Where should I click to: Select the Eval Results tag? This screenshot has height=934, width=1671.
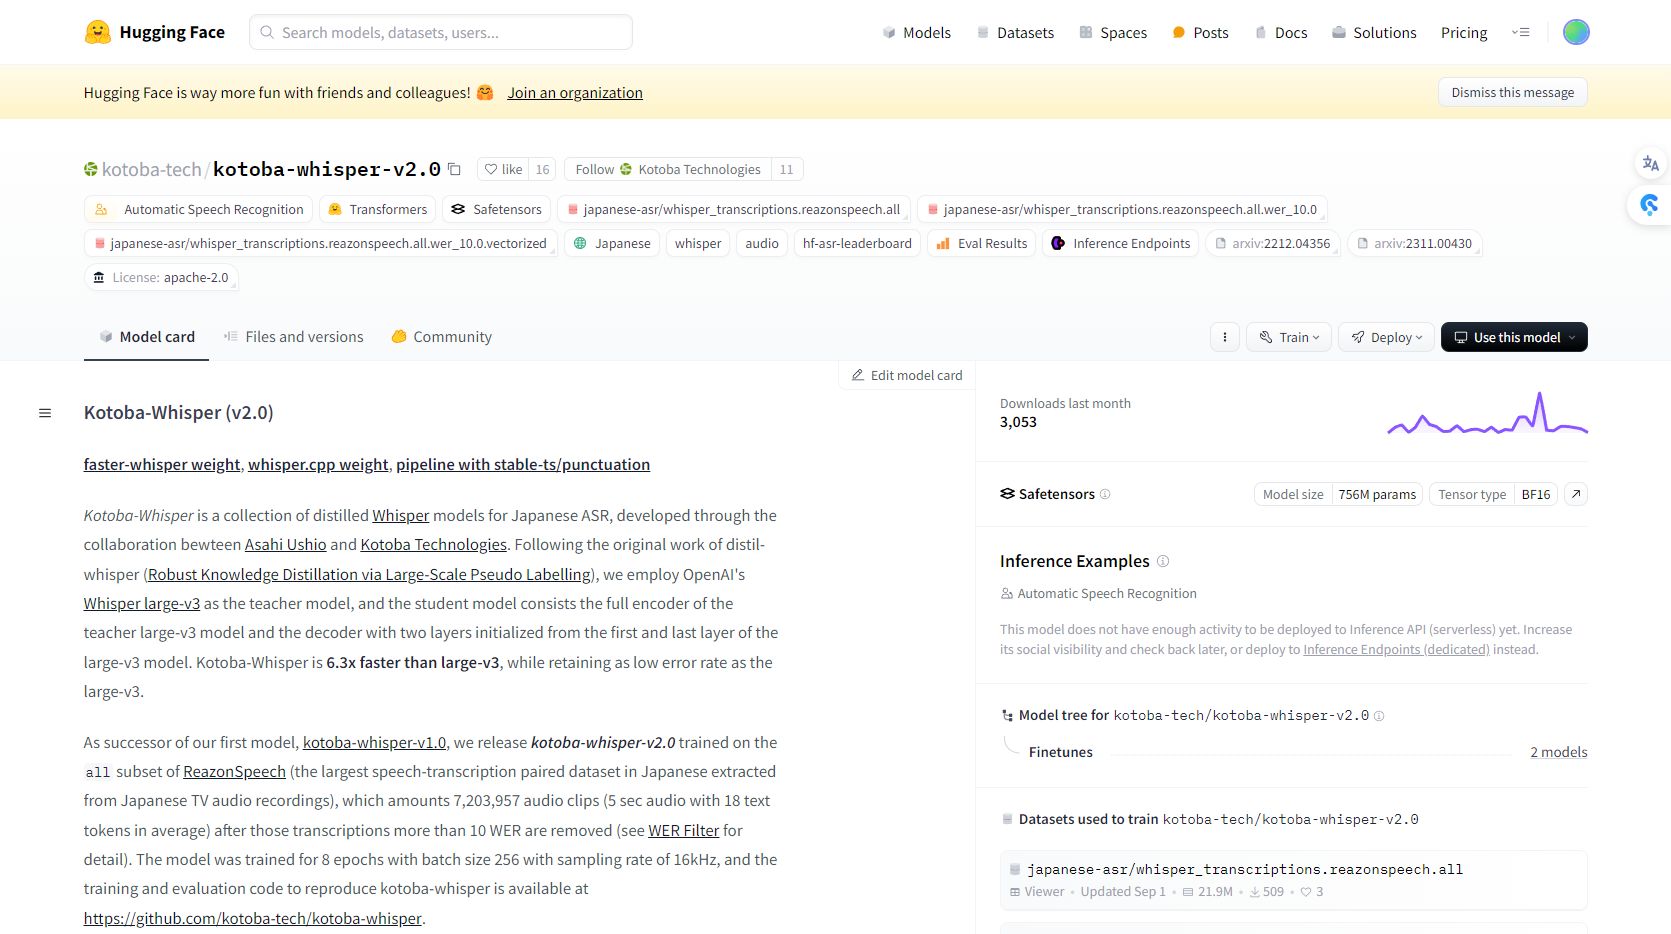(x=982, y=243)
